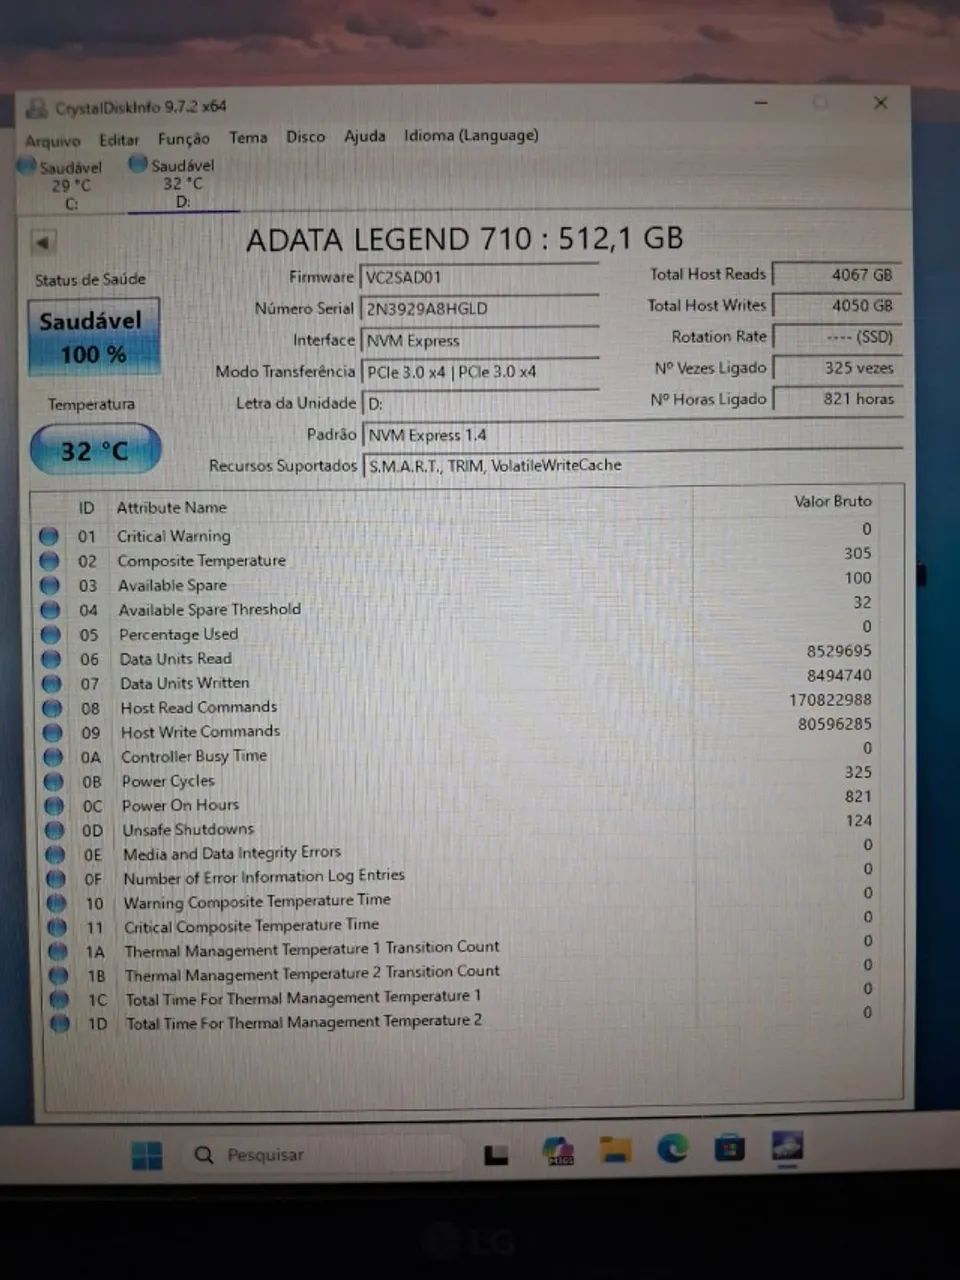Click the ID column header
The image size is (960, 1280).
tap(86, 508)
